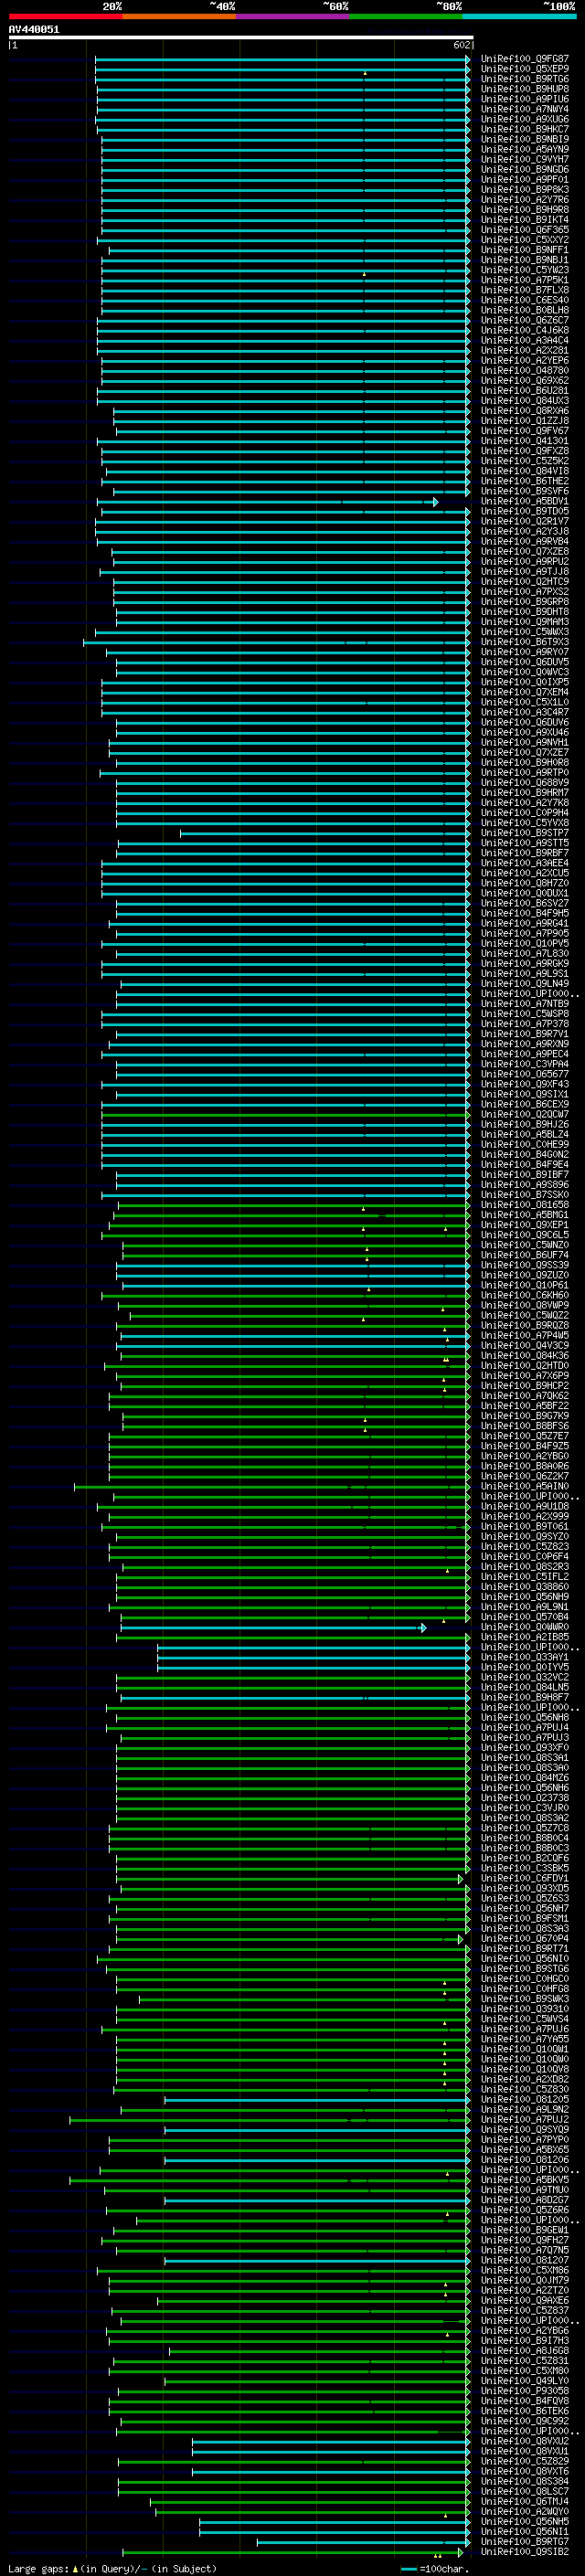
Task: Click the orange ~40% identity legend bar
Action: pyautogui.click(x=179, y=16)
